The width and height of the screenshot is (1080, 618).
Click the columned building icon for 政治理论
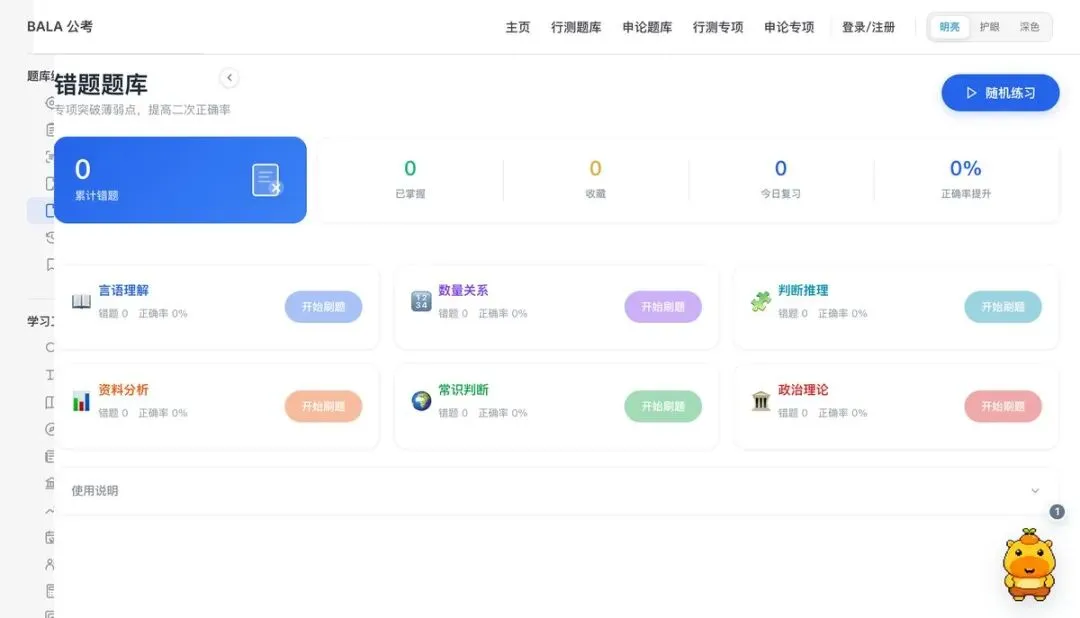tap(760, 400)
